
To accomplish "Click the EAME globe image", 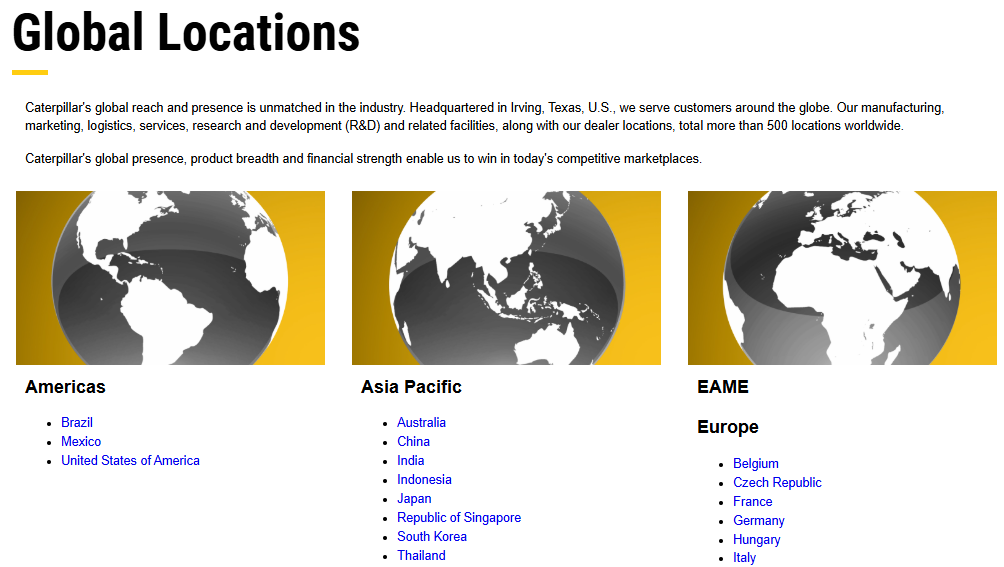I will [842, 278].
